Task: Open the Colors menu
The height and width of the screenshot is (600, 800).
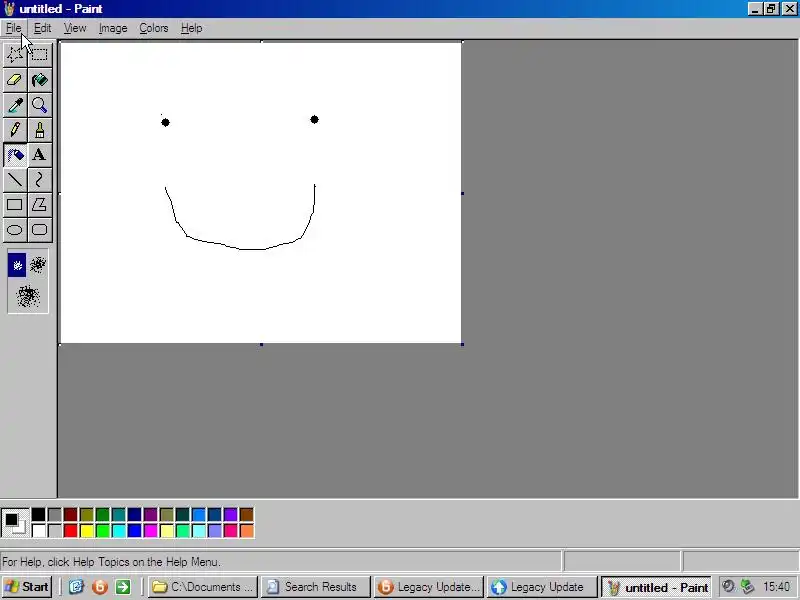Action: pyautogui.click(x=154, y=28)
